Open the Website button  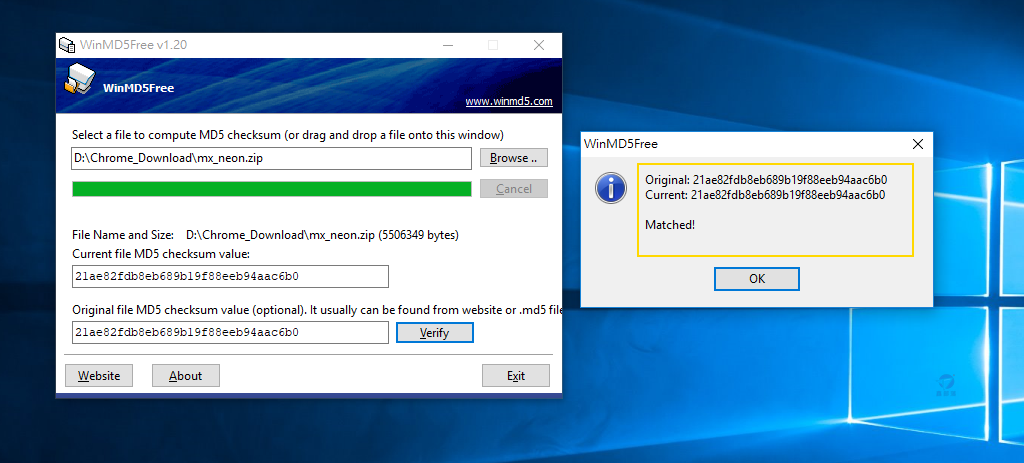pyautogui.click(x=99, y=375)
